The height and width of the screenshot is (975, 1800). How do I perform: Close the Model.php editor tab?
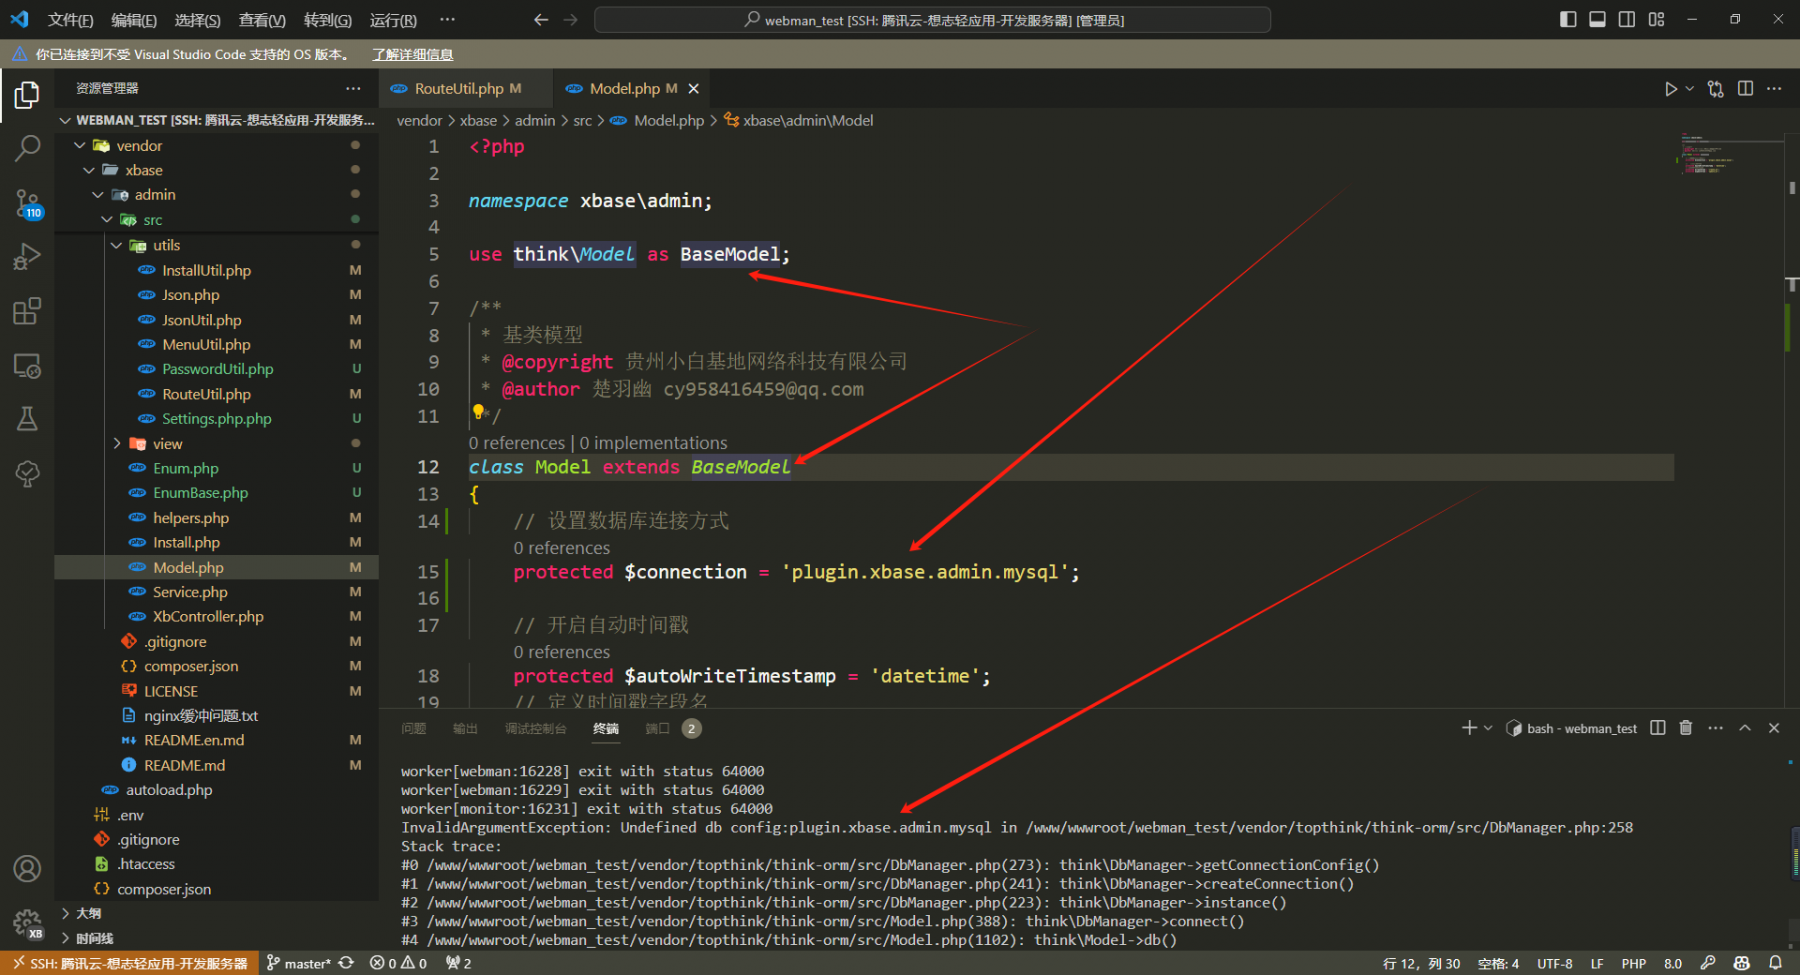point(693,89)
